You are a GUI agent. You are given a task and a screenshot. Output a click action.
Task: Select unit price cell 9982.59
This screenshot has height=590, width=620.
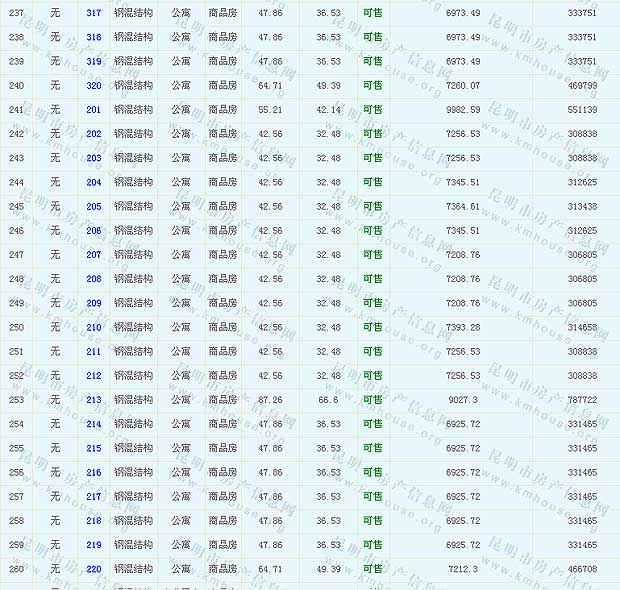(462, 110)
